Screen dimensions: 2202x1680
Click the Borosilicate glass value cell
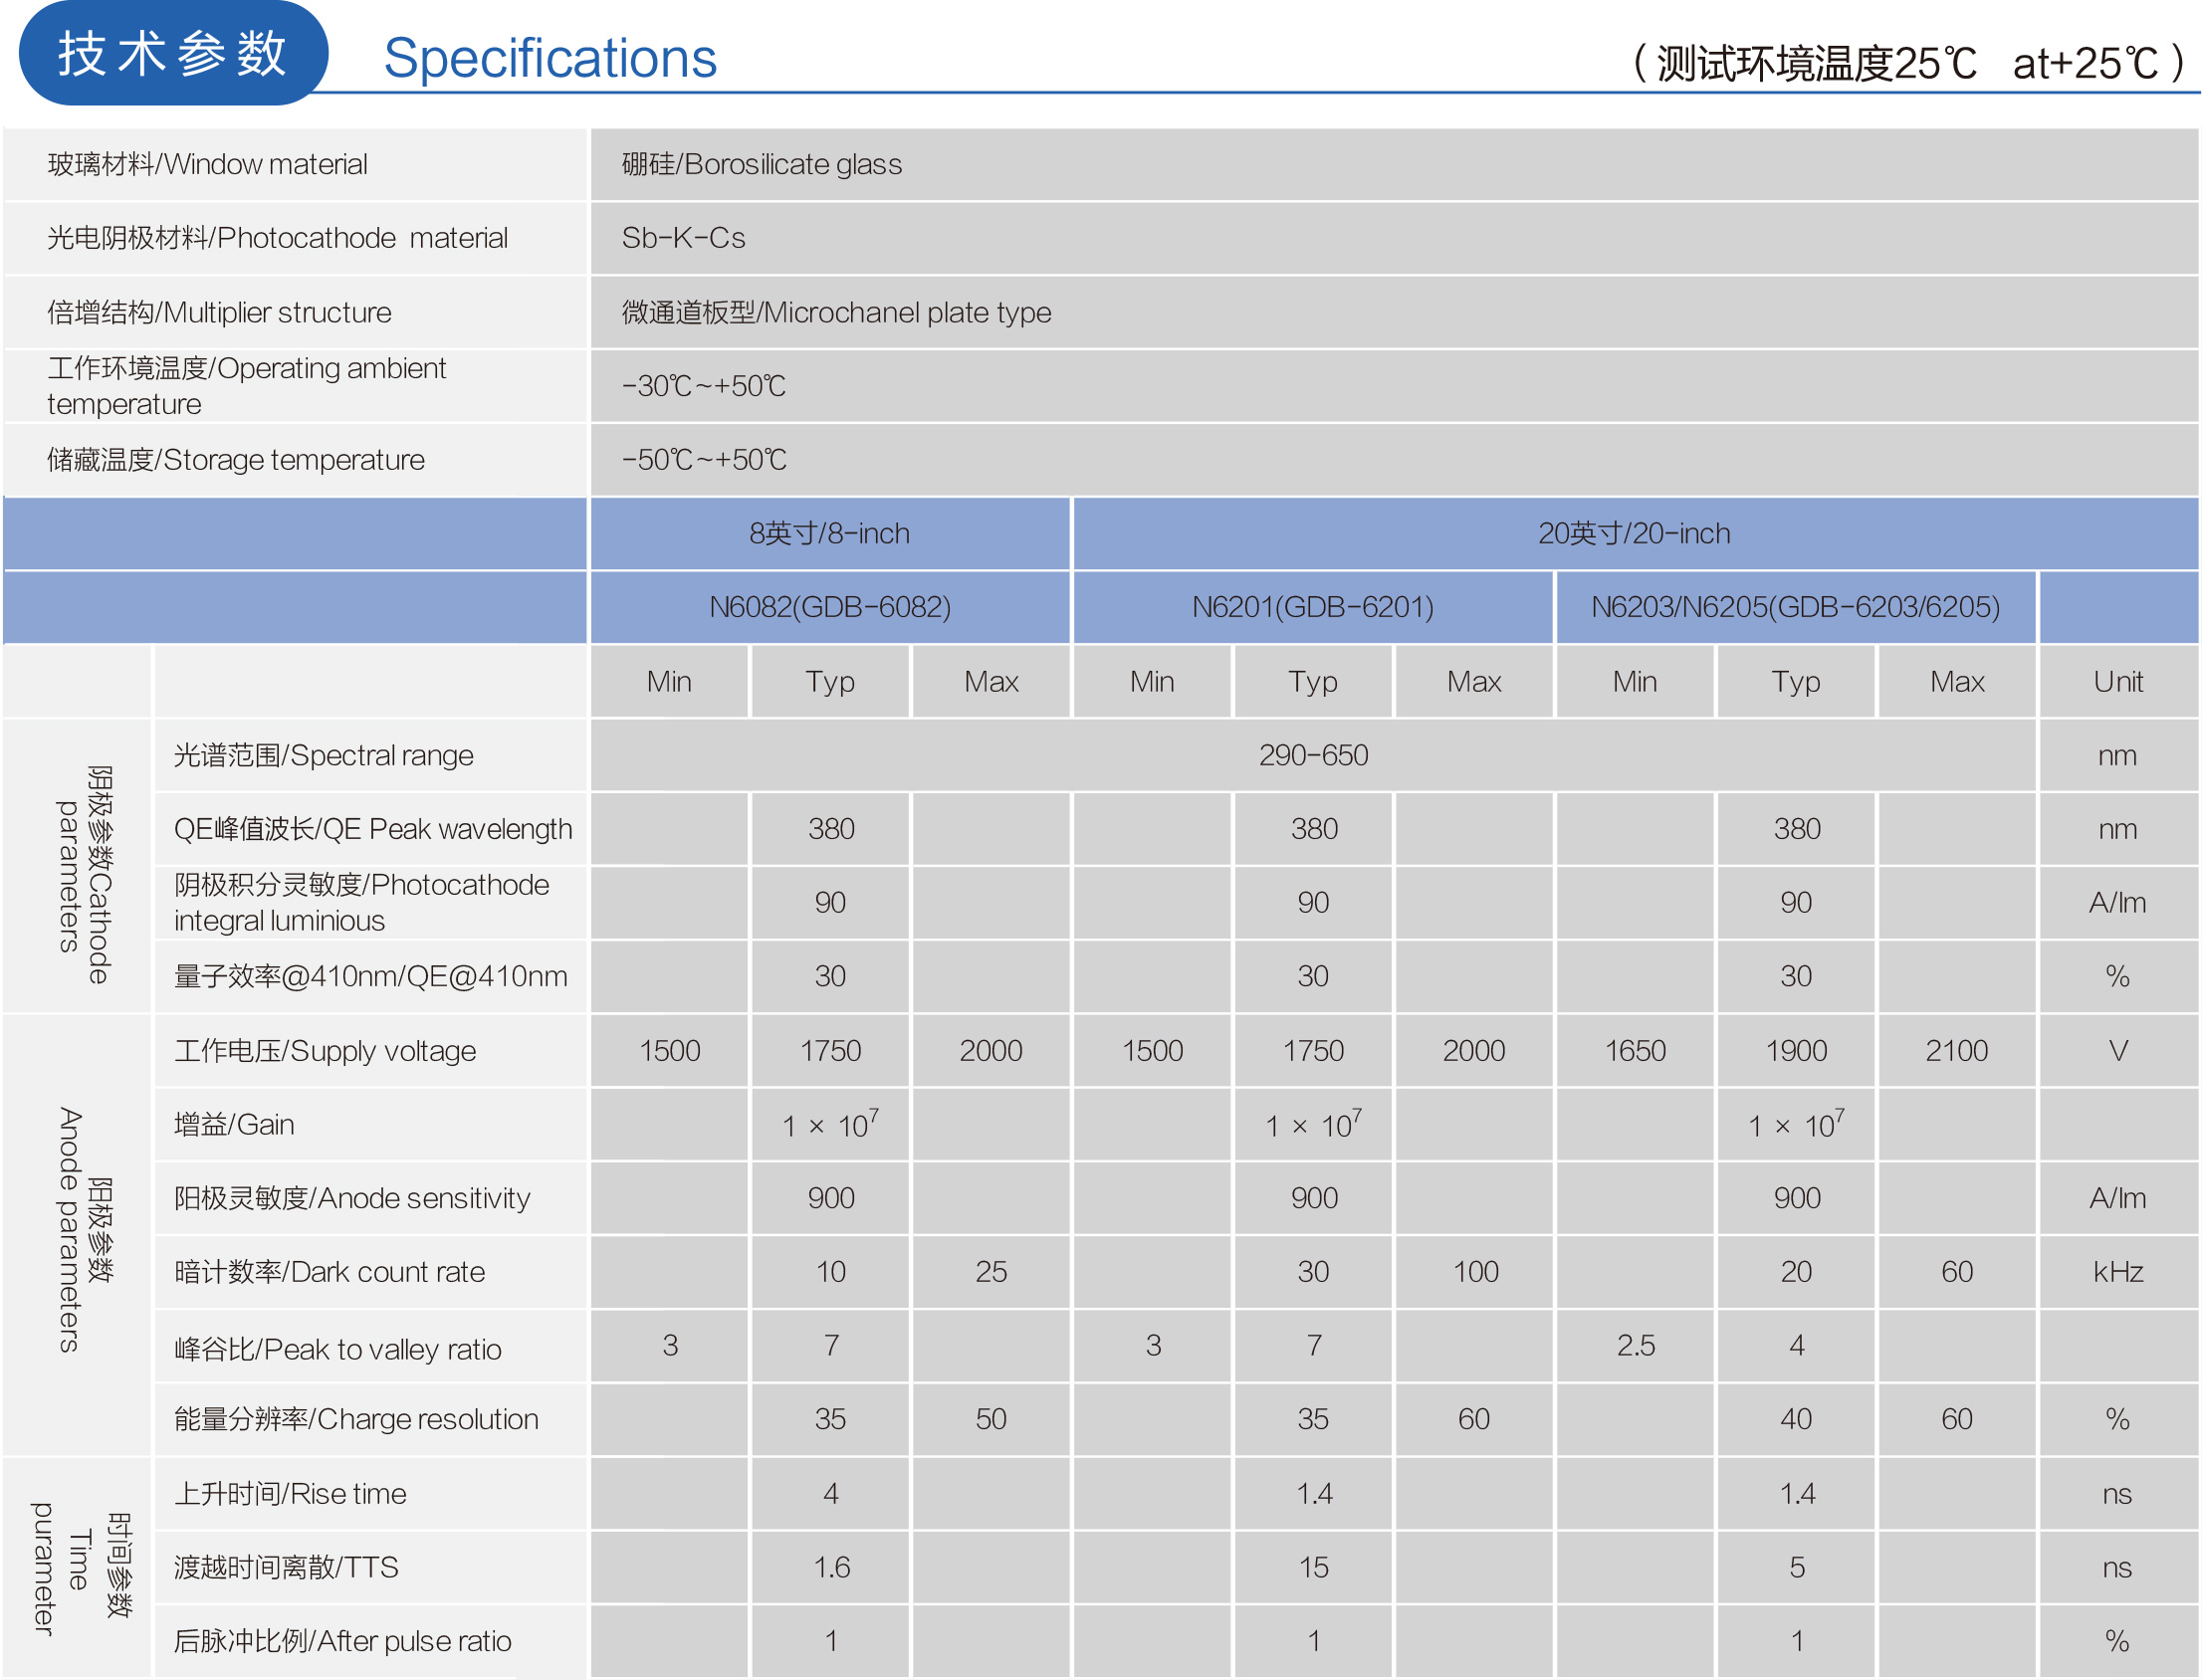coord(761,164)
